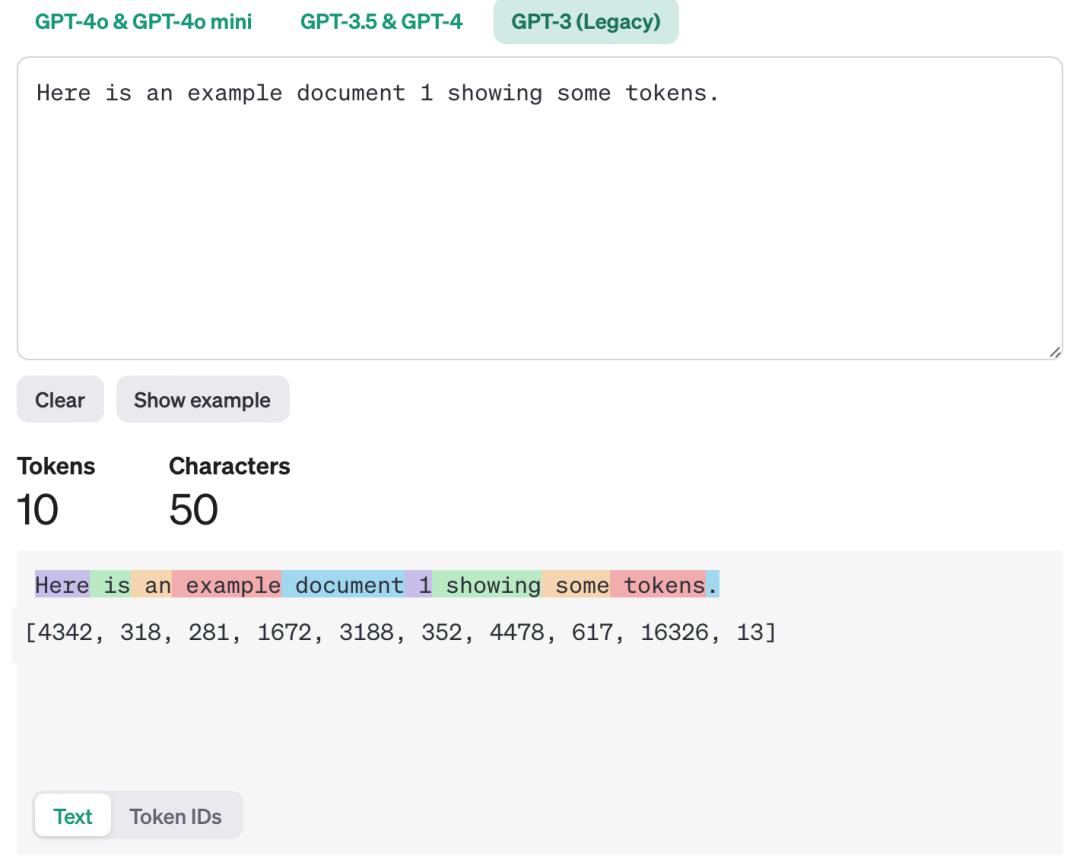Click the textarea resize handle
1080x862 pixels.
pos(1055,350)
